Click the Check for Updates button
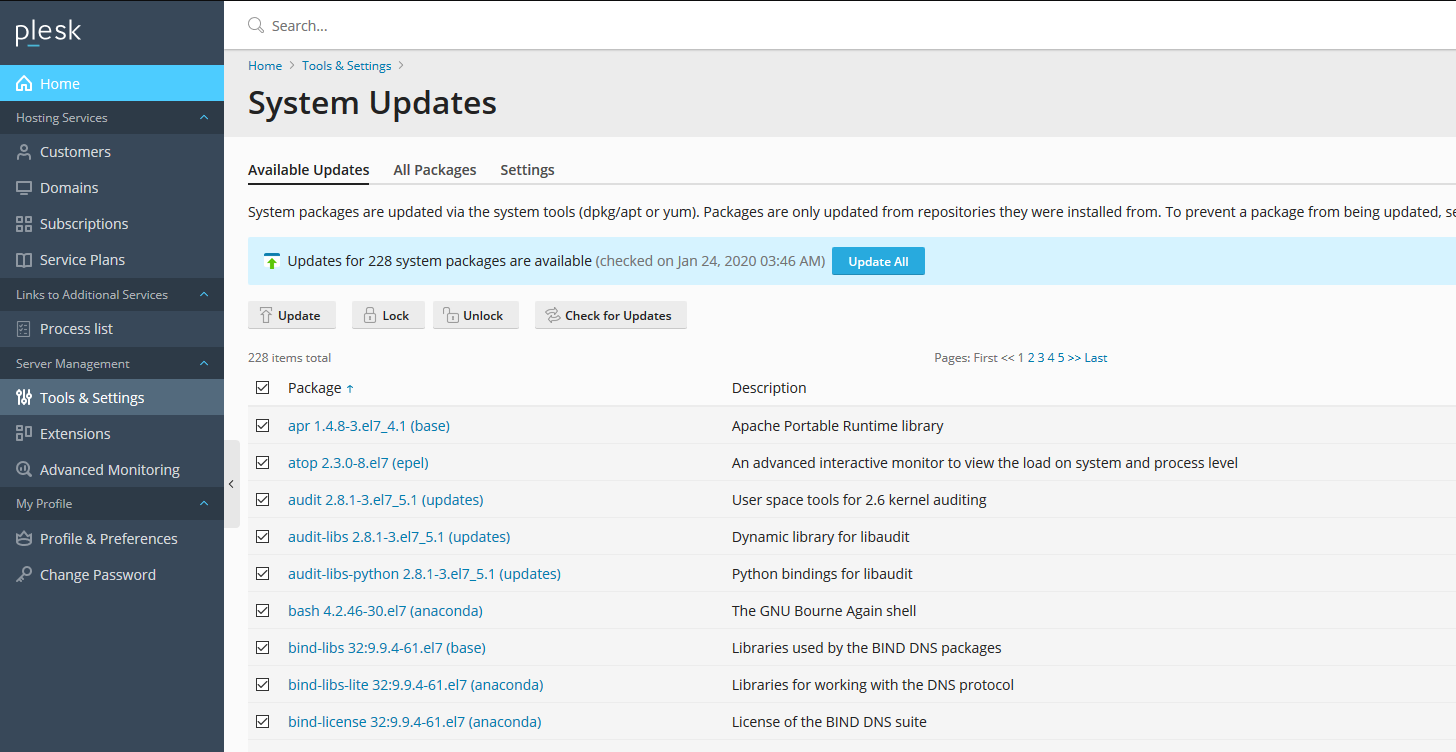The width and height of the screenshot is (1456, 752). click(x=611, y=315)
